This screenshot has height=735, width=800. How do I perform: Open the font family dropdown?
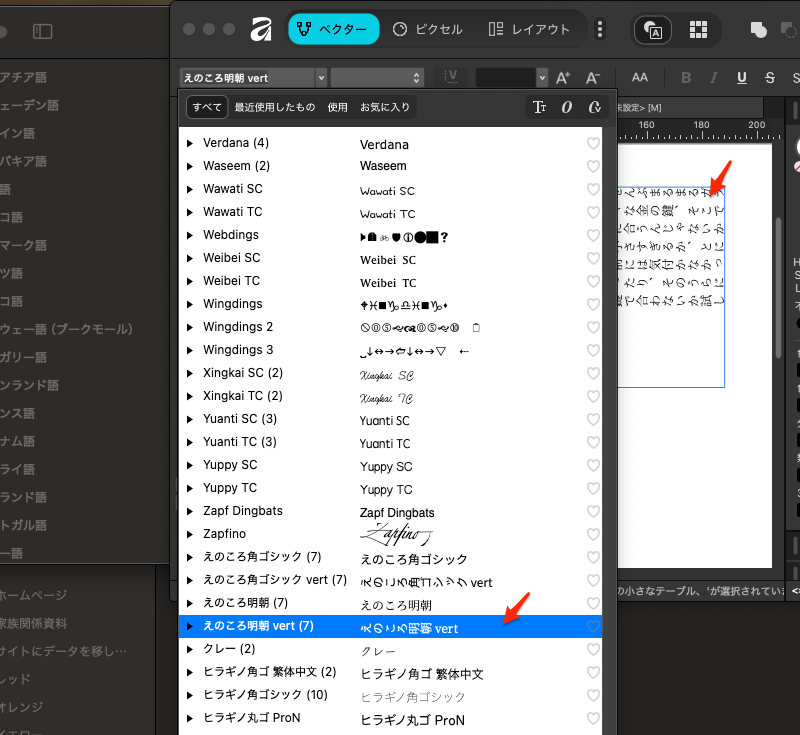[320, 77]
